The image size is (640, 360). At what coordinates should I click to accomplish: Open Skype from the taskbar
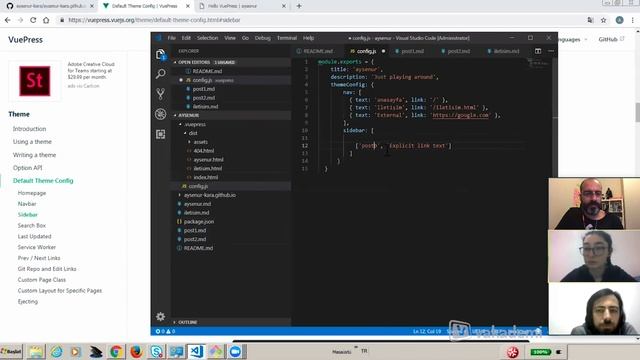[x=156, y=351]
